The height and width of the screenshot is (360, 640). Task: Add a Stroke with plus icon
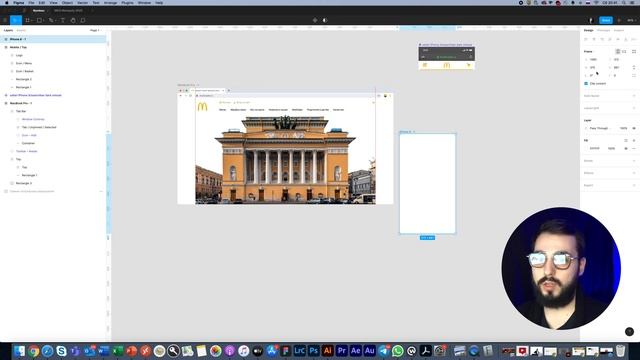[x=634, y=160]
